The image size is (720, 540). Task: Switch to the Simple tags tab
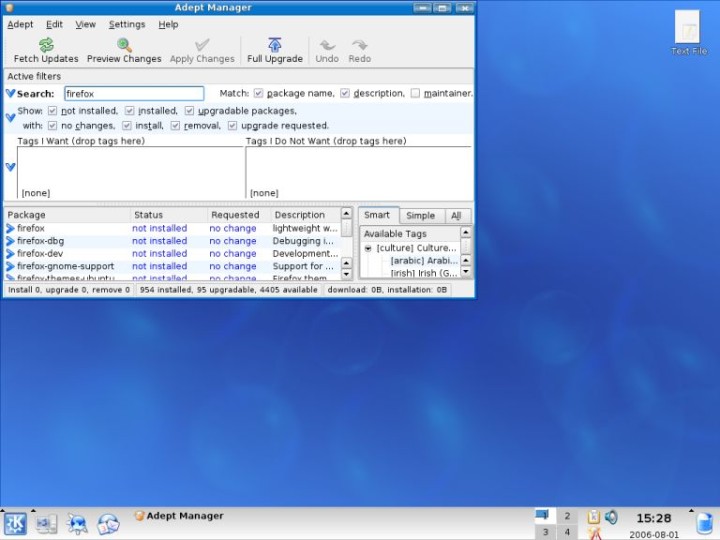click(x=421, y=216)
